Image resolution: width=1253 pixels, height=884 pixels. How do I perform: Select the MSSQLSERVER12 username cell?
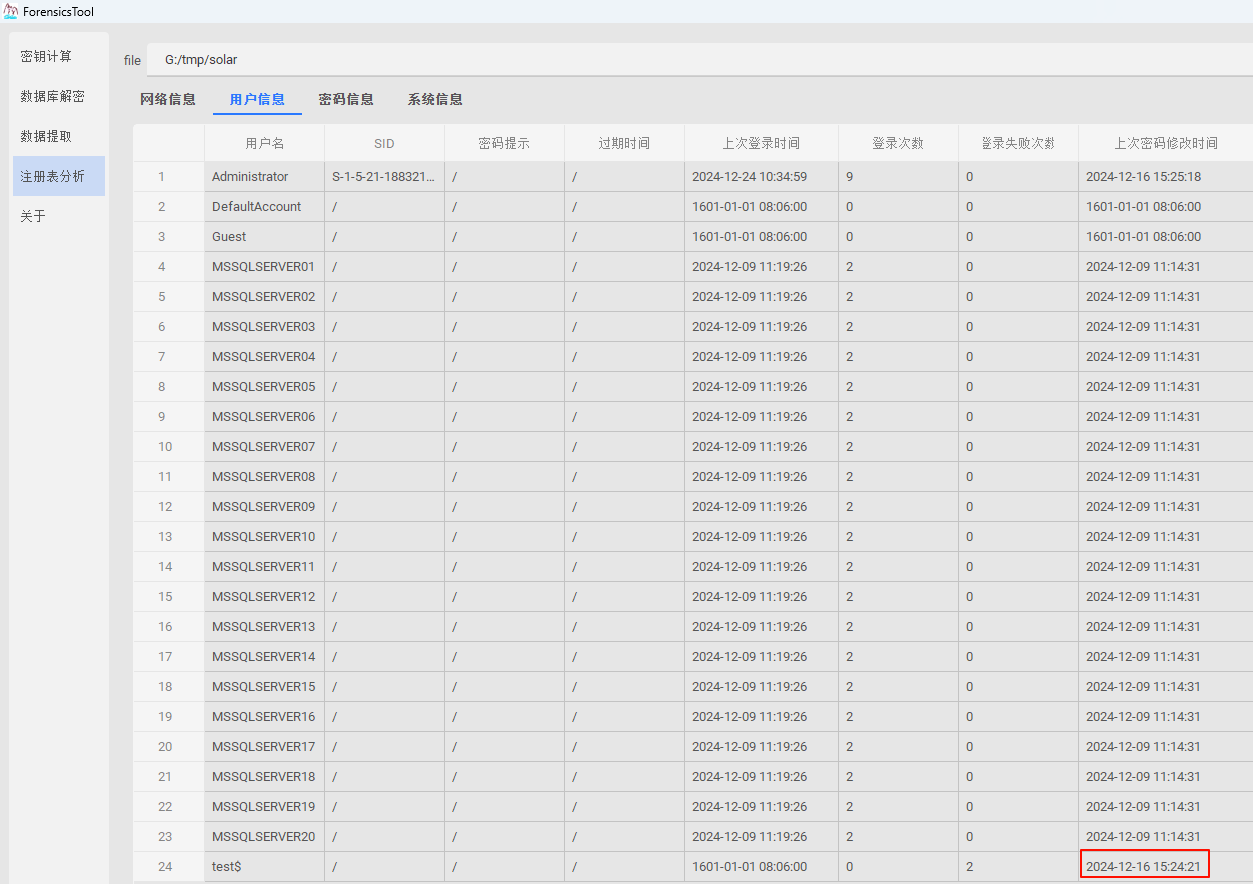265,597
